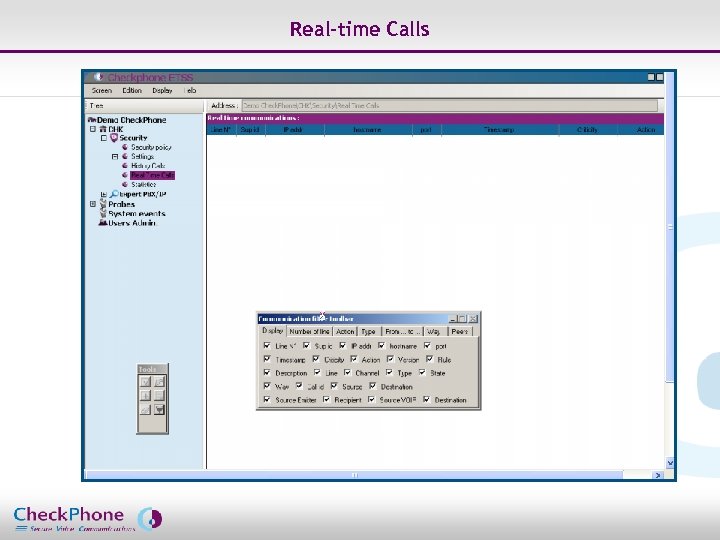Image resolution: width=720 pixels, height=540 pixels.
Task: Expand the Expert PBX/IP node
Action: click(104, 194)
